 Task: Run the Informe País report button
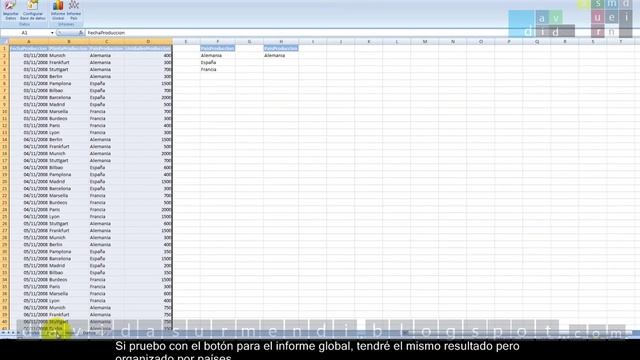tap(74, 10)
